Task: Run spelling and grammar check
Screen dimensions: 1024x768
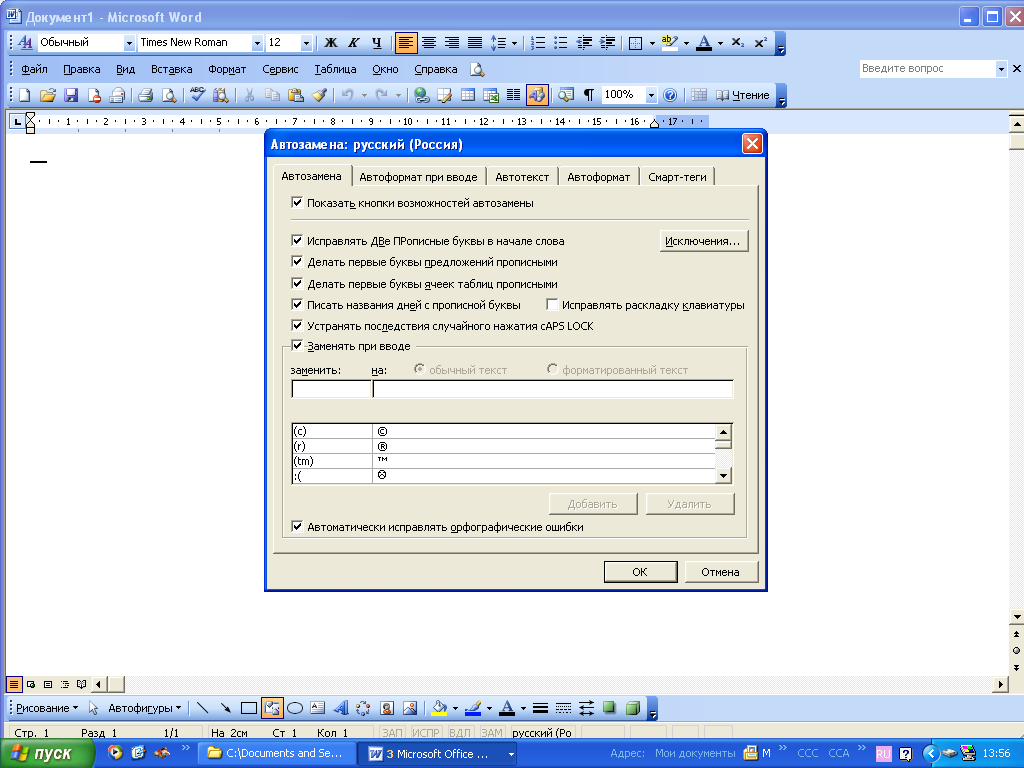Action: (x=197, y=95)
